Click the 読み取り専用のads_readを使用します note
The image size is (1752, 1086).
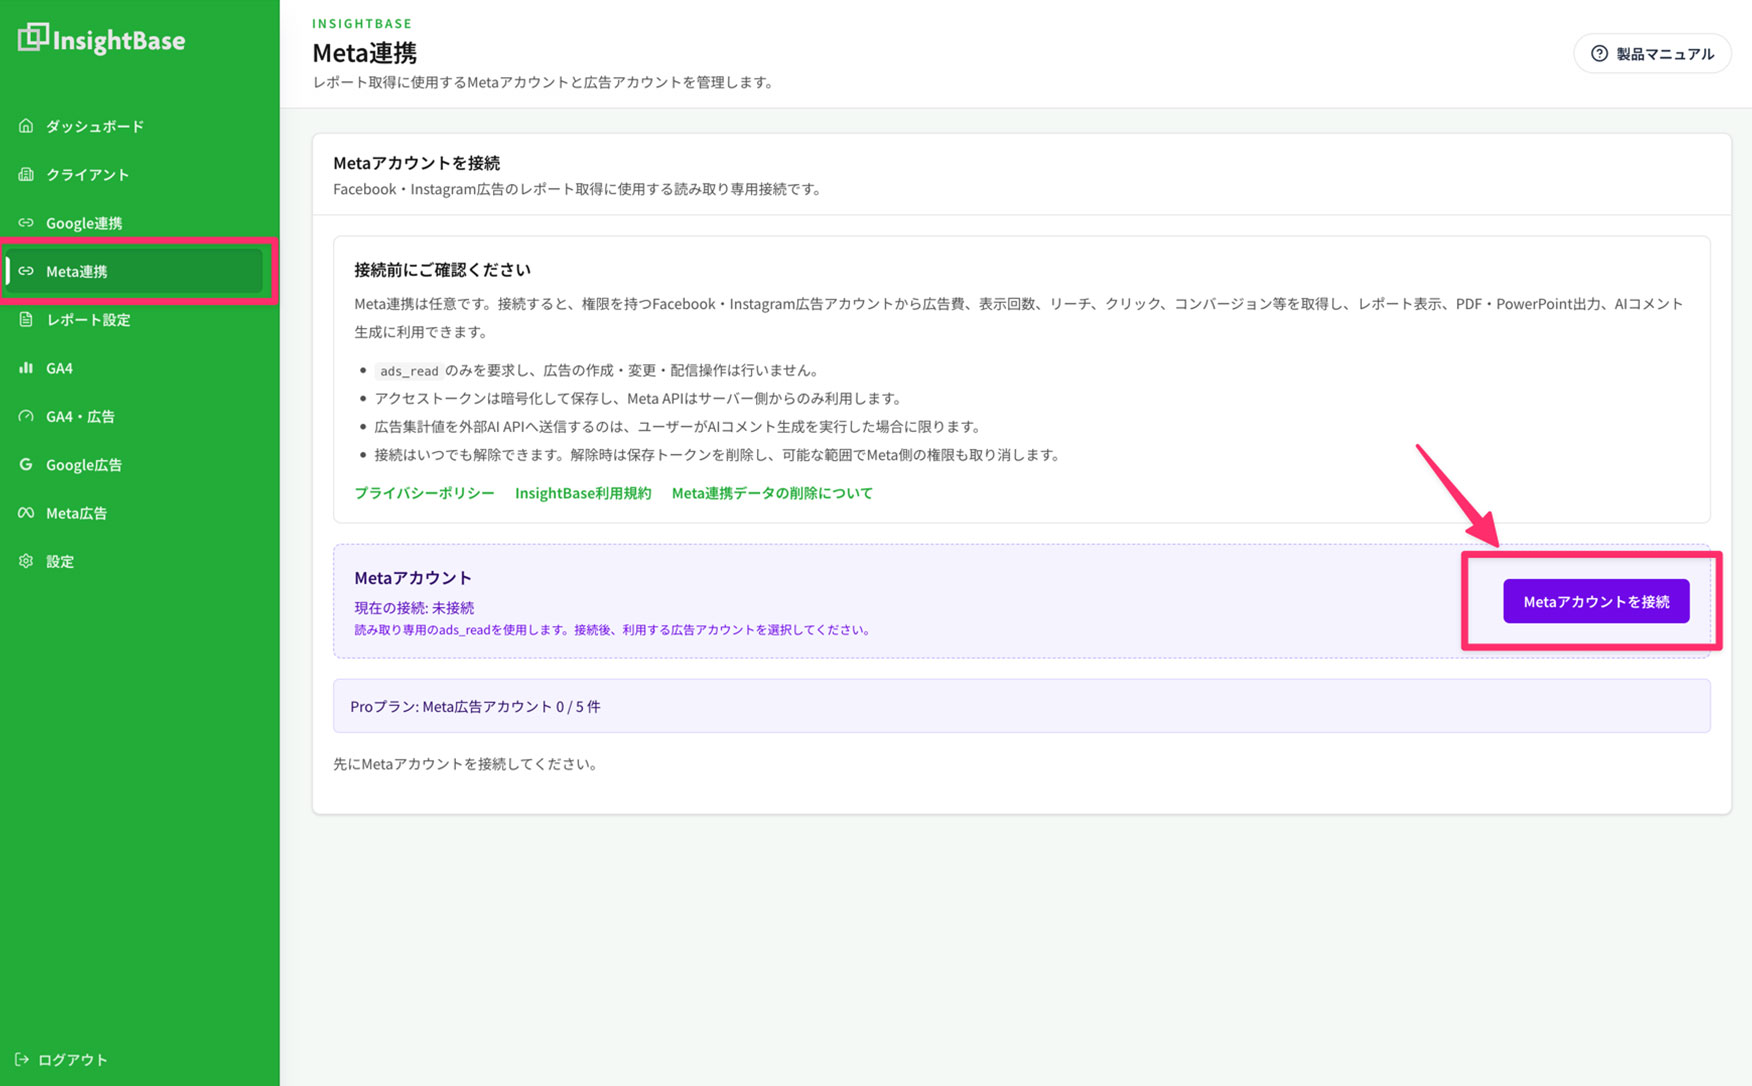tap(613, 630)
